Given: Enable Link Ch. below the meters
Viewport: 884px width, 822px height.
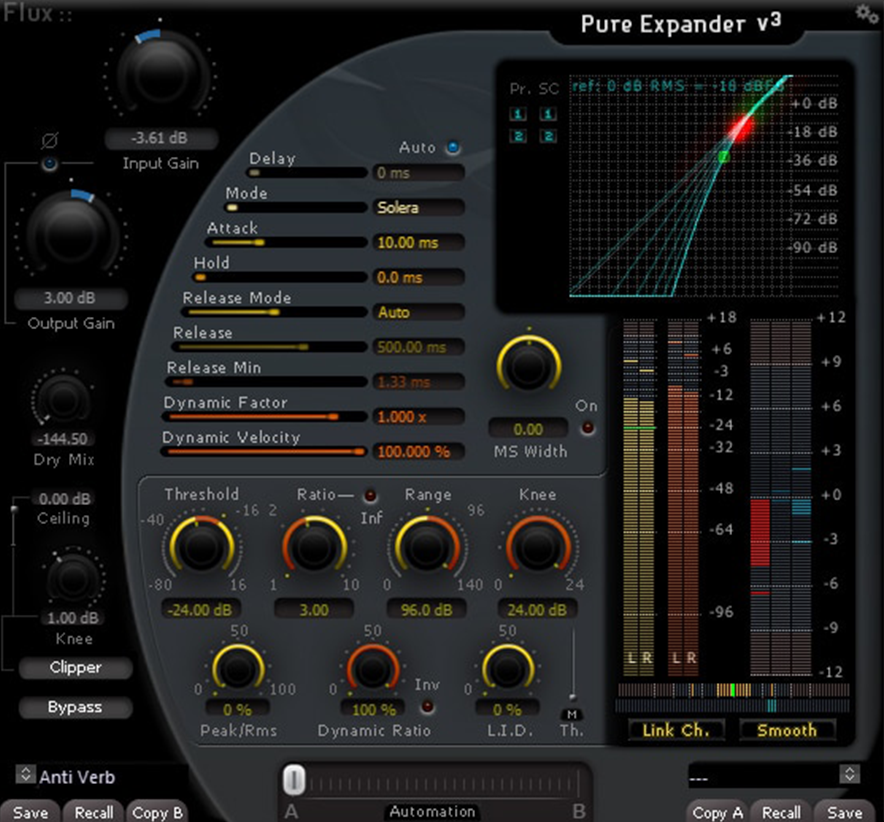Looking at the screenshot, I should pos(675,731).
